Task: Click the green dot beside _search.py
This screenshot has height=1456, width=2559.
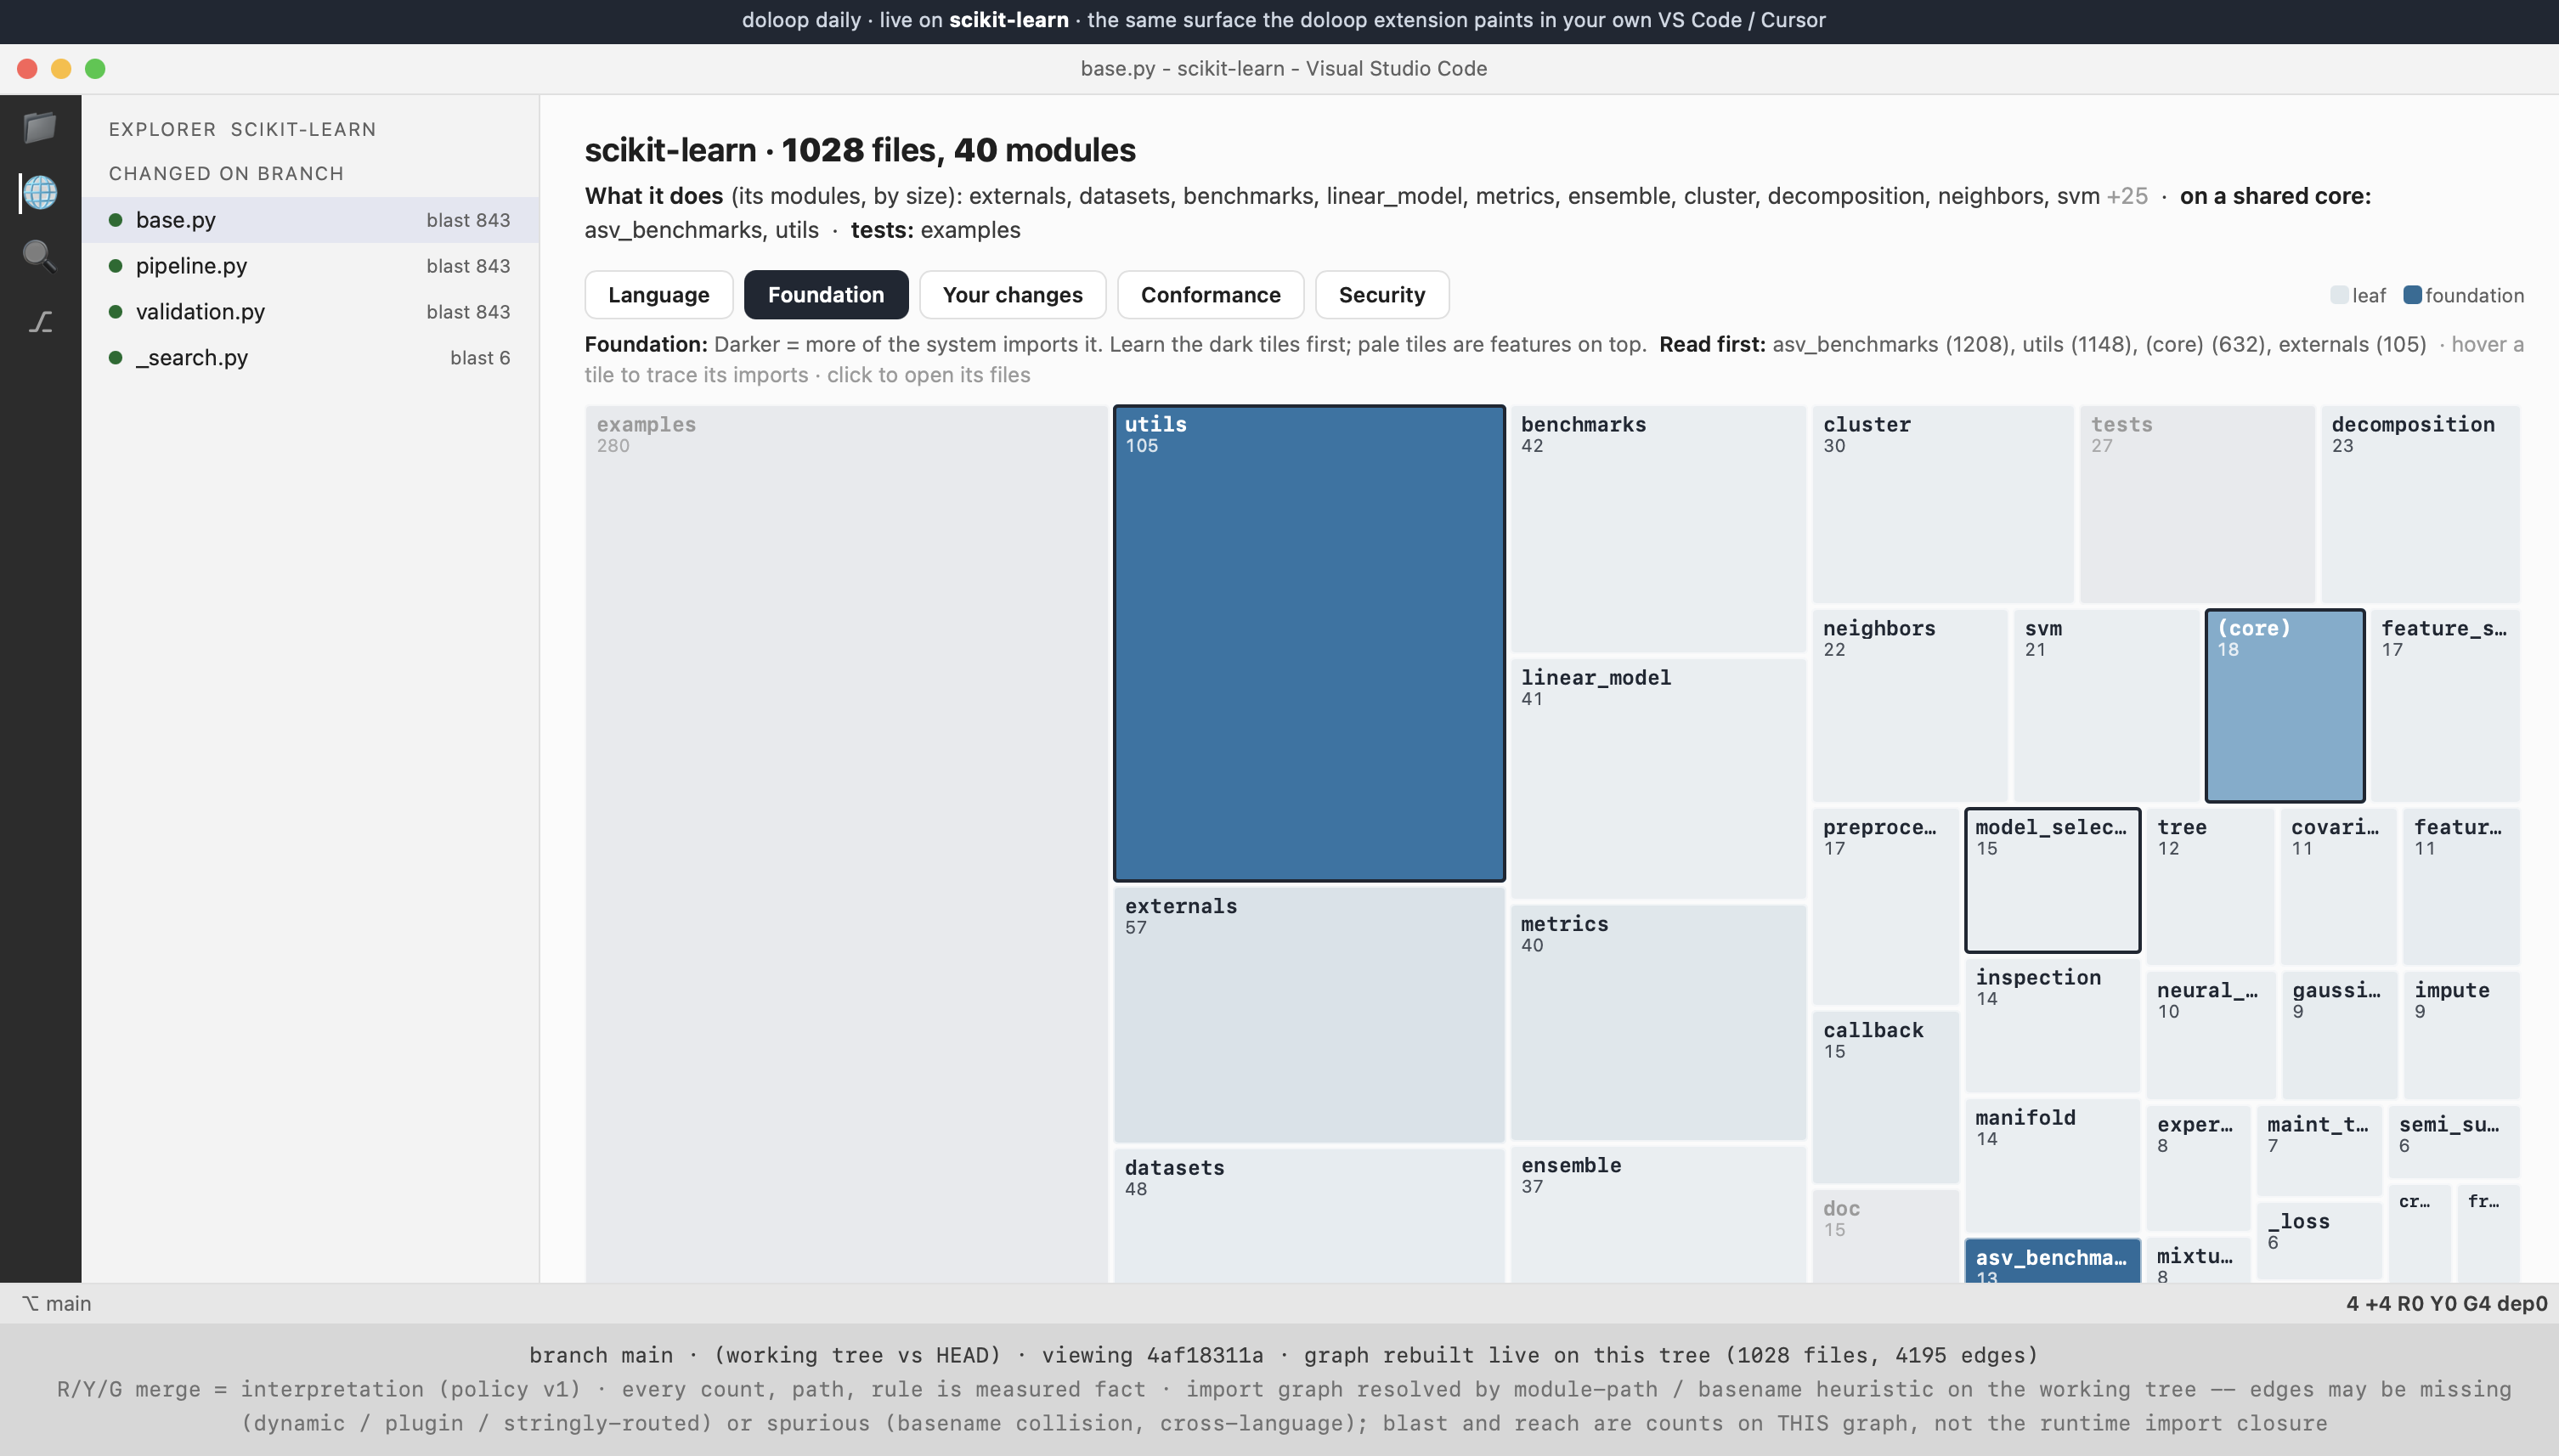Action: [116, 358]
